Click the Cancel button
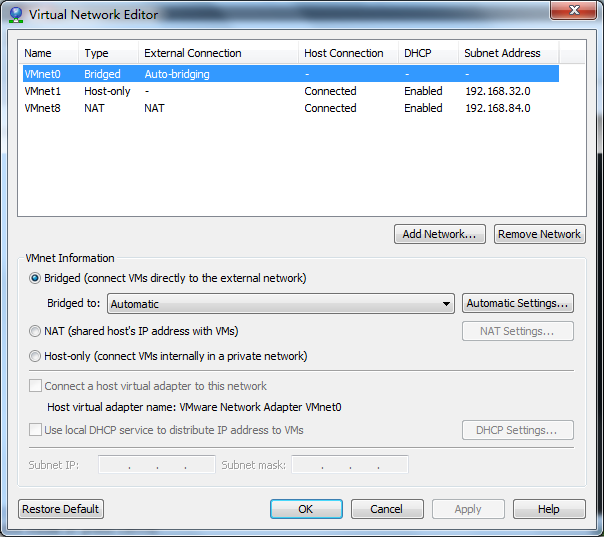This screenshot has height=537, width=604. pos(387,509)
